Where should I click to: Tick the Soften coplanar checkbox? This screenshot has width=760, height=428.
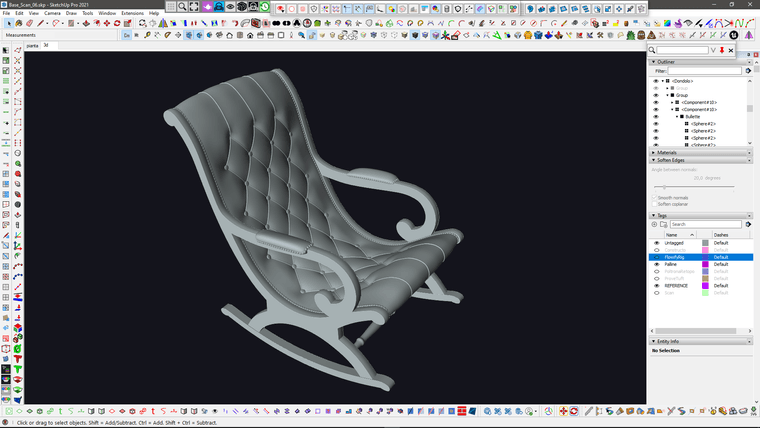coord(655,204)
